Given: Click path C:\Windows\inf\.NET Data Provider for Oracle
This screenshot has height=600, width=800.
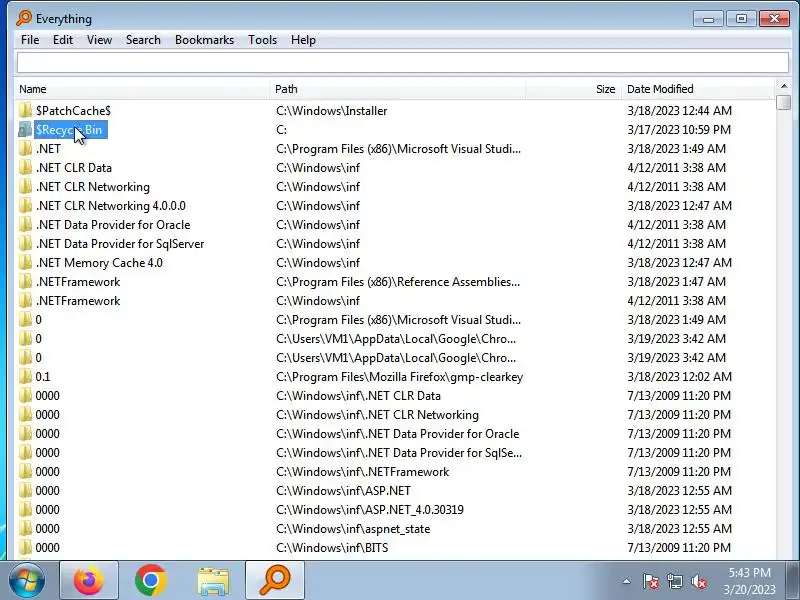Looking at the screenshot, I should (397, 434).
